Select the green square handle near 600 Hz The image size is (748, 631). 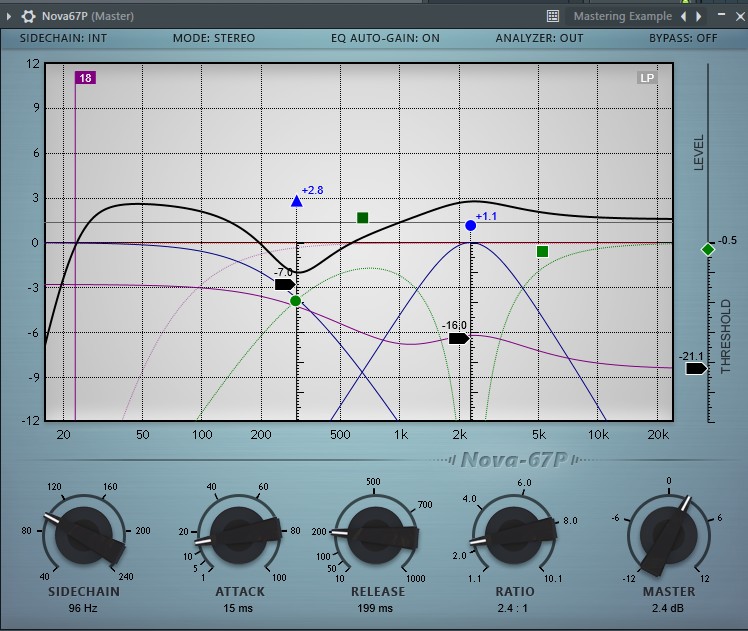coord(363,218)
